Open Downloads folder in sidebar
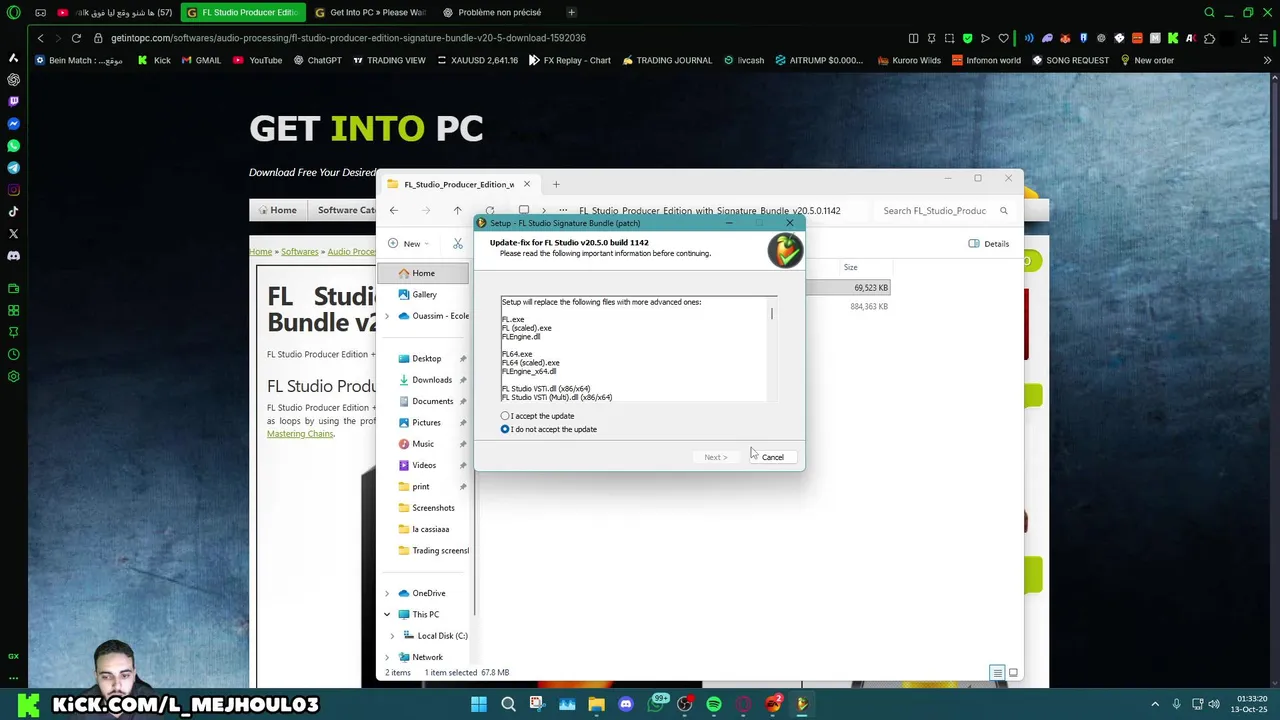Viewport: 1280px width, 720px height. (431, 380)
